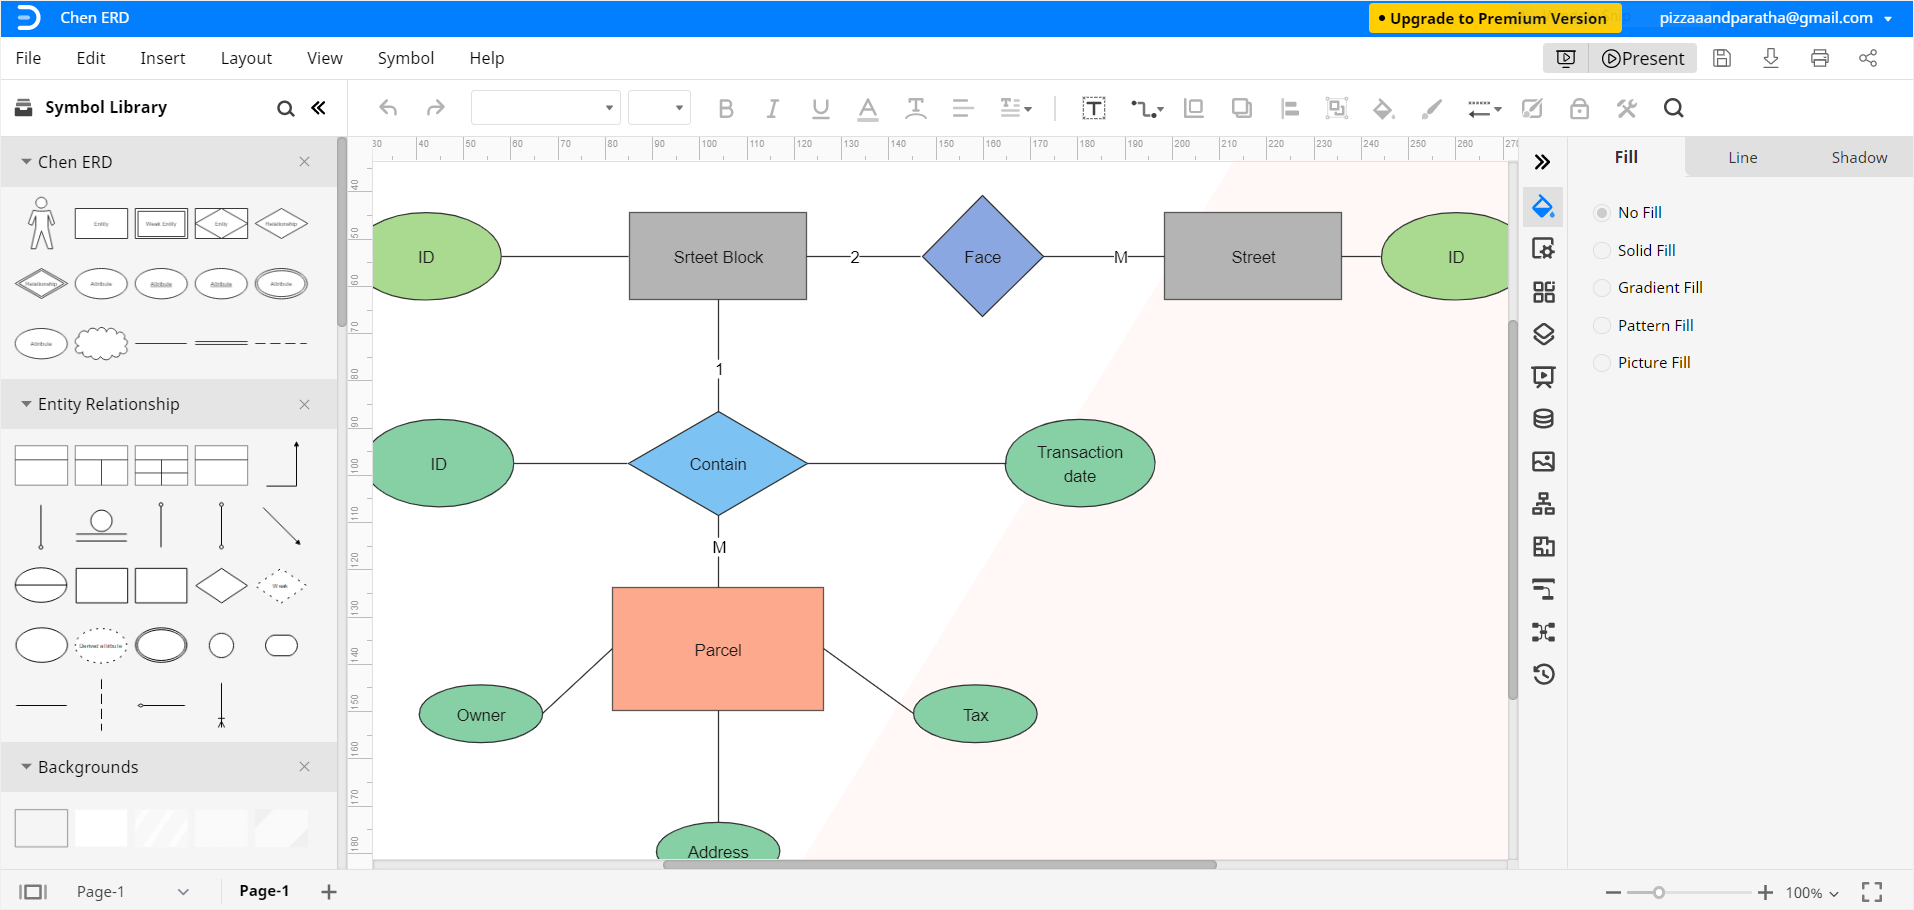This screenshot has height=910, width=1914.
Task: Open the Symbol menu
Action: click(x=405, y=58)
